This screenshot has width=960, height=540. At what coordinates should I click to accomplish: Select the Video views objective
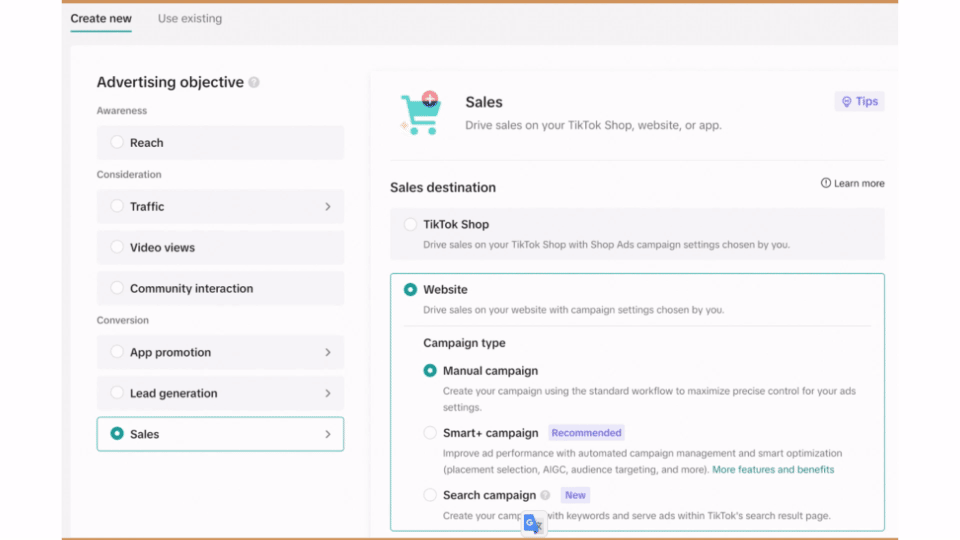click(118, 247)
